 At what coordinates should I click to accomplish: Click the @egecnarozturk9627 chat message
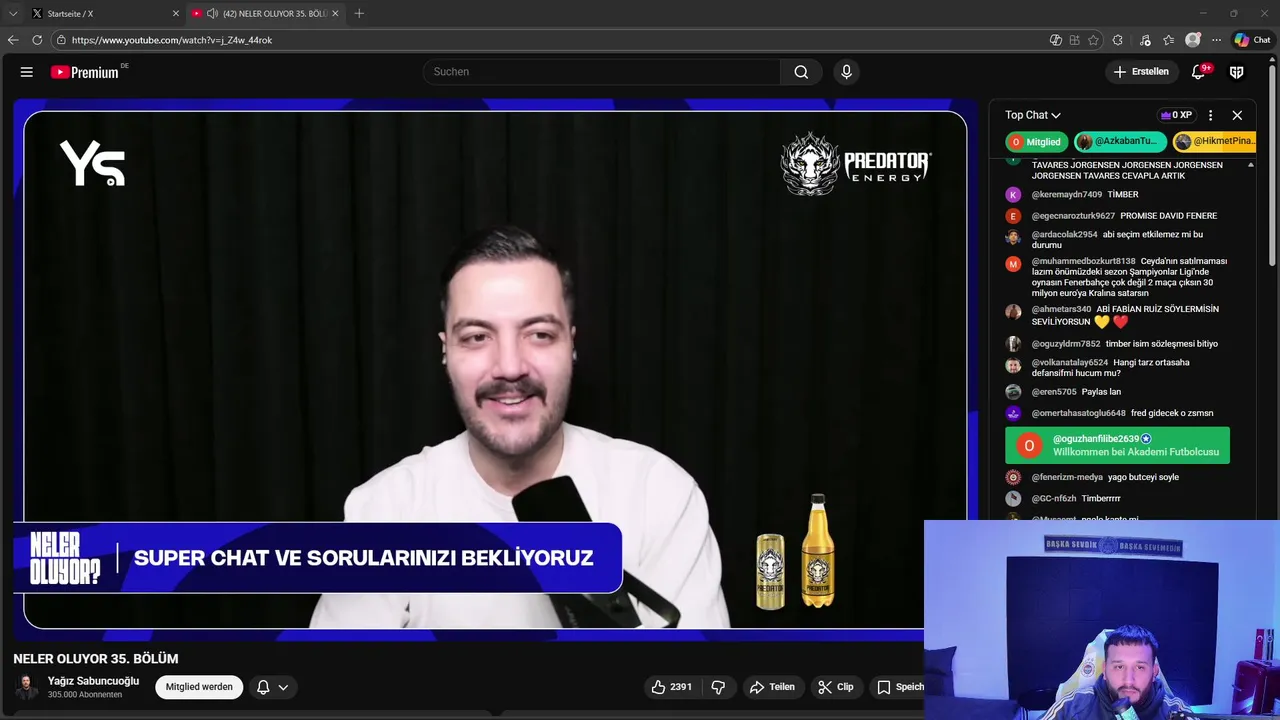point(1168,216)
